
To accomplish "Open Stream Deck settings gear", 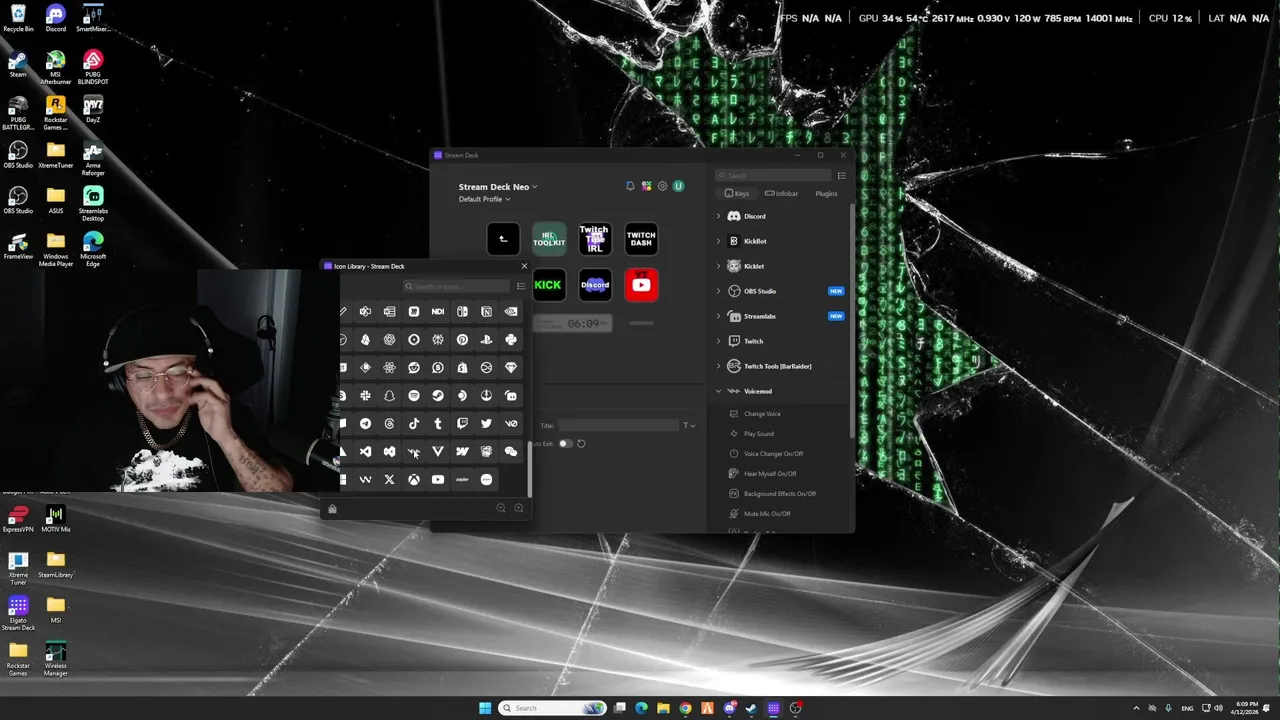I will point(662,186).
